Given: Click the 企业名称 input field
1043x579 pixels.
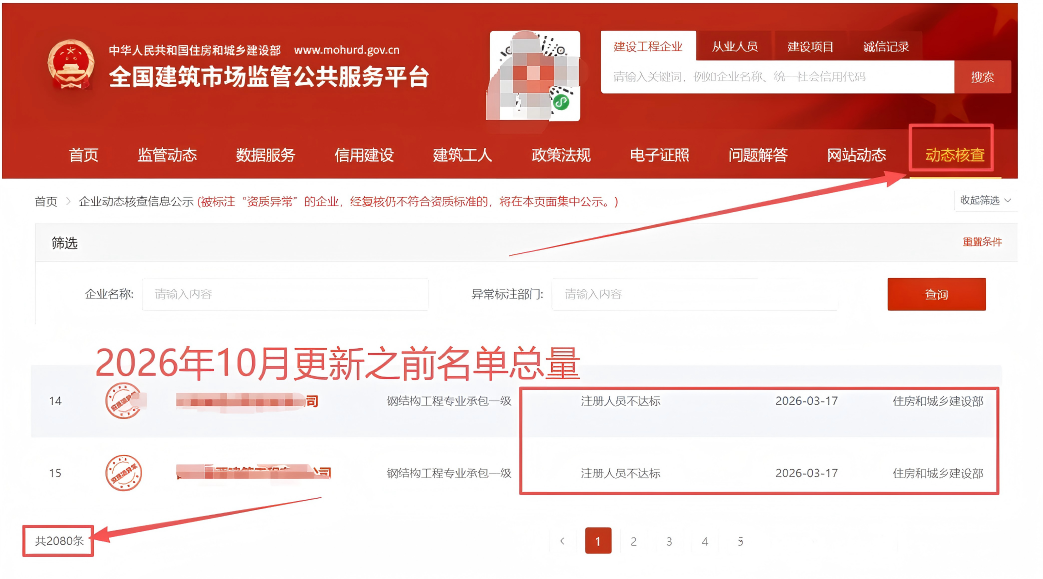Looking at the screenshot, I should click(285, 294).
